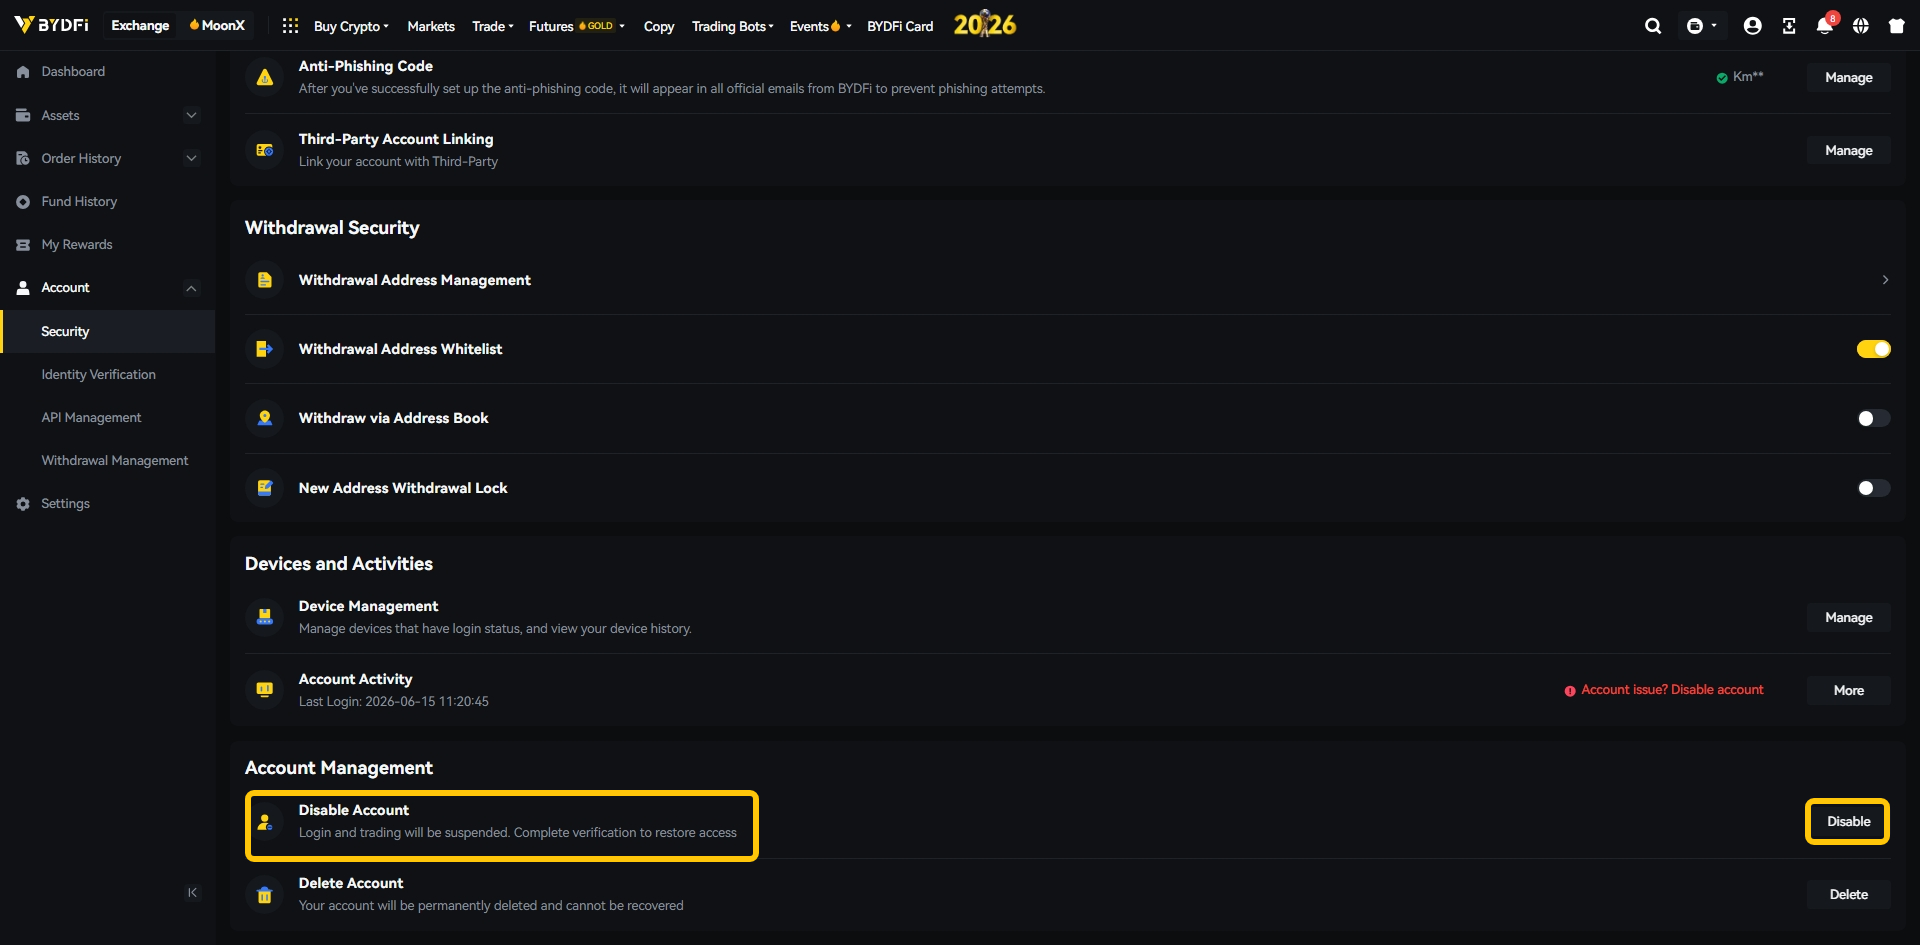Click the Third-Party Account Linking icon

(x=264, y=150)
